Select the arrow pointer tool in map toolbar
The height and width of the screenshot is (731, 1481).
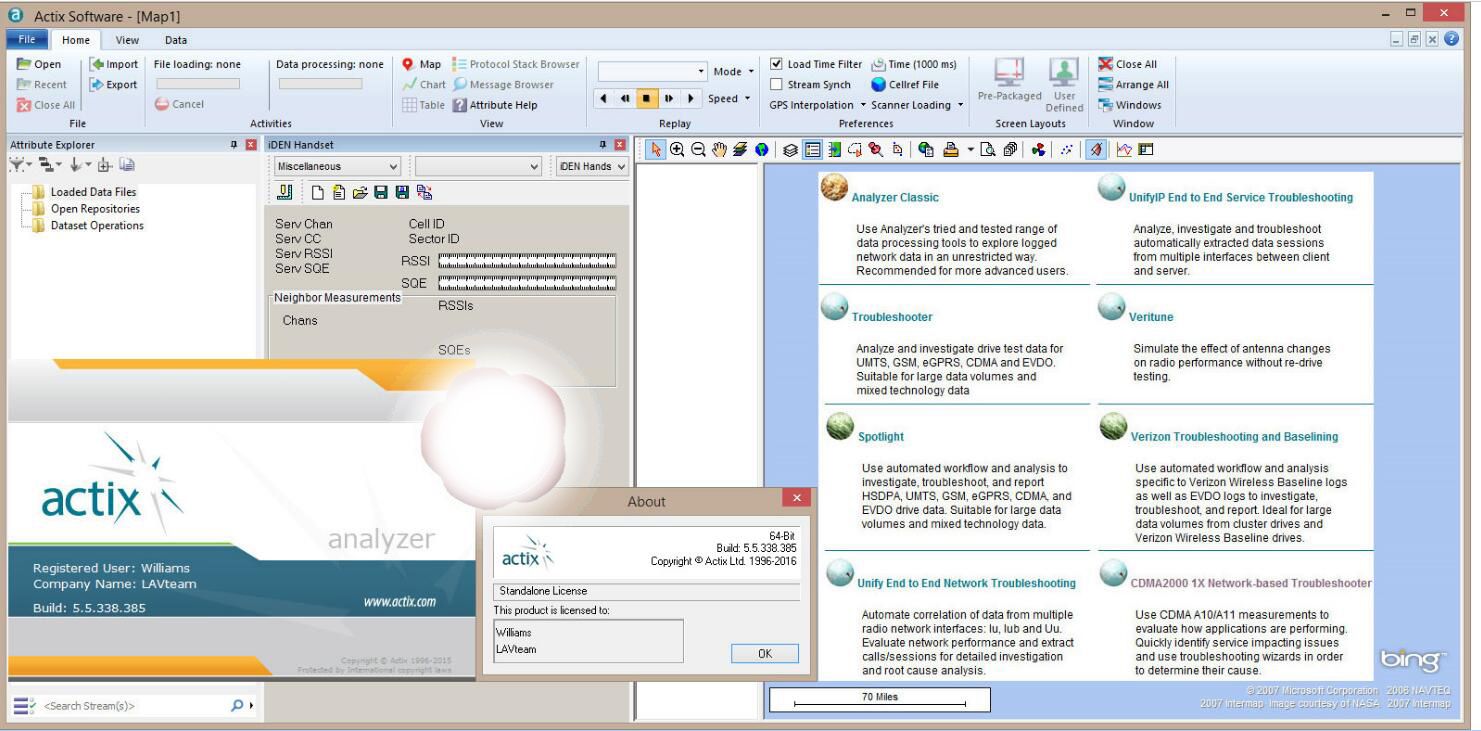[x=656, y=150]
